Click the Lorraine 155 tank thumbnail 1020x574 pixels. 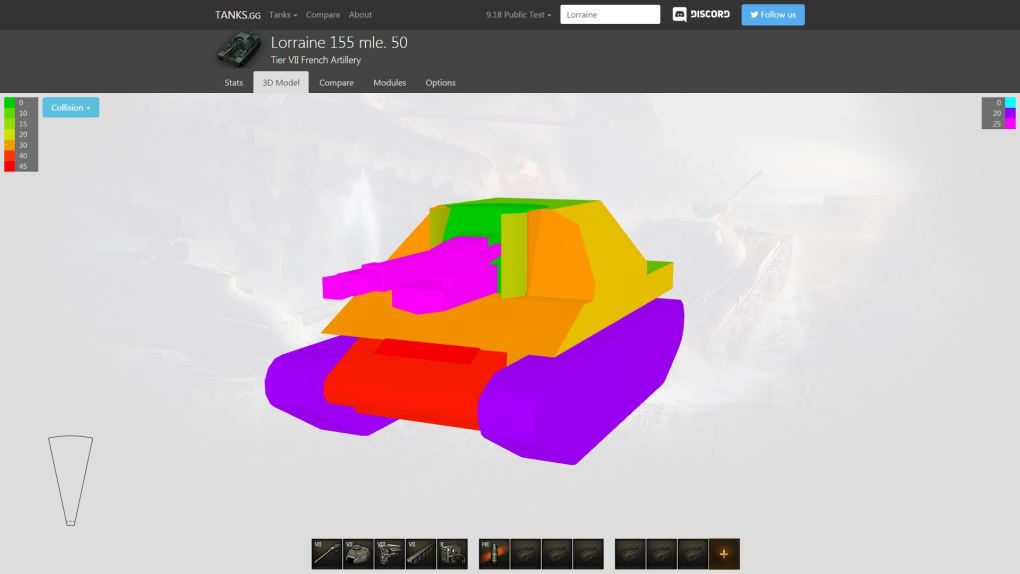pos(238,49)
